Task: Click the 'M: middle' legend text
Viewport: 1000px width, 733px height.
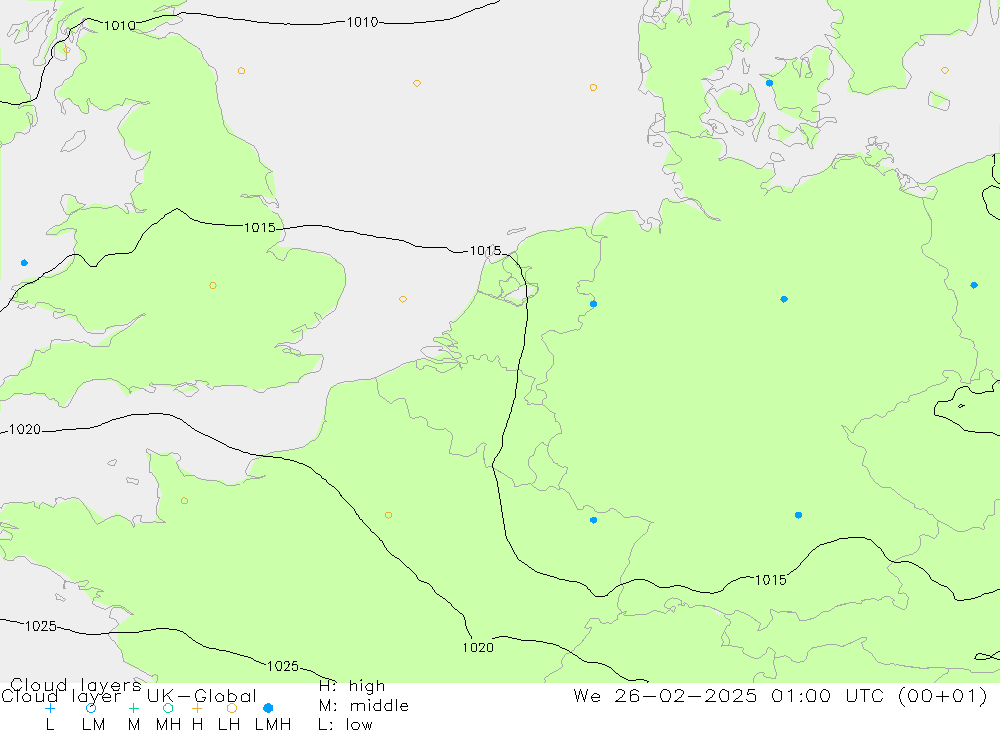Action: click(364, 706)
